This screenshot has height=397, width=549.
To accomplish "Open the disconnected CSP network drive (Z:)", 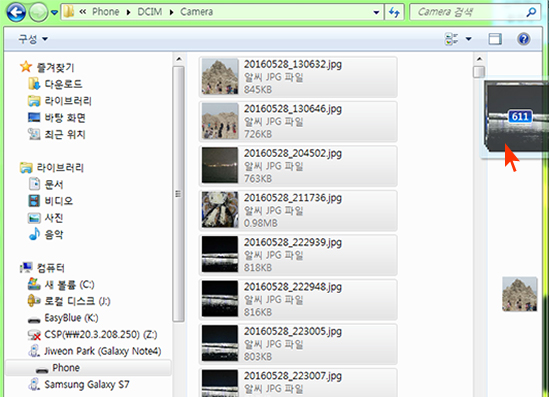I will pyautogui.click(x=100, y=334).
